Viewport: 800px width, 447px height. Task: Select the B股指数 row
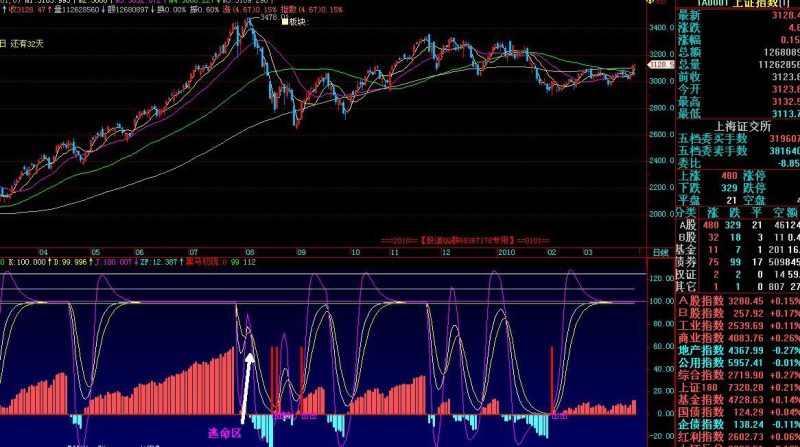739,313
